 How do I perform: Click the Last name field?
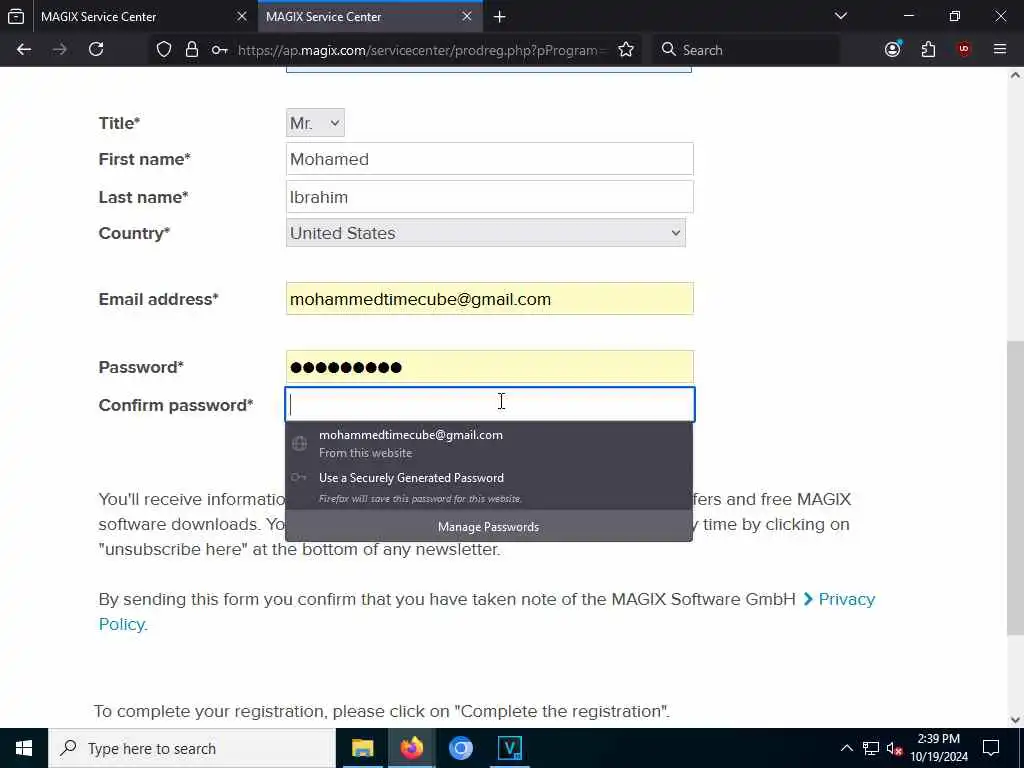point(490,197)
